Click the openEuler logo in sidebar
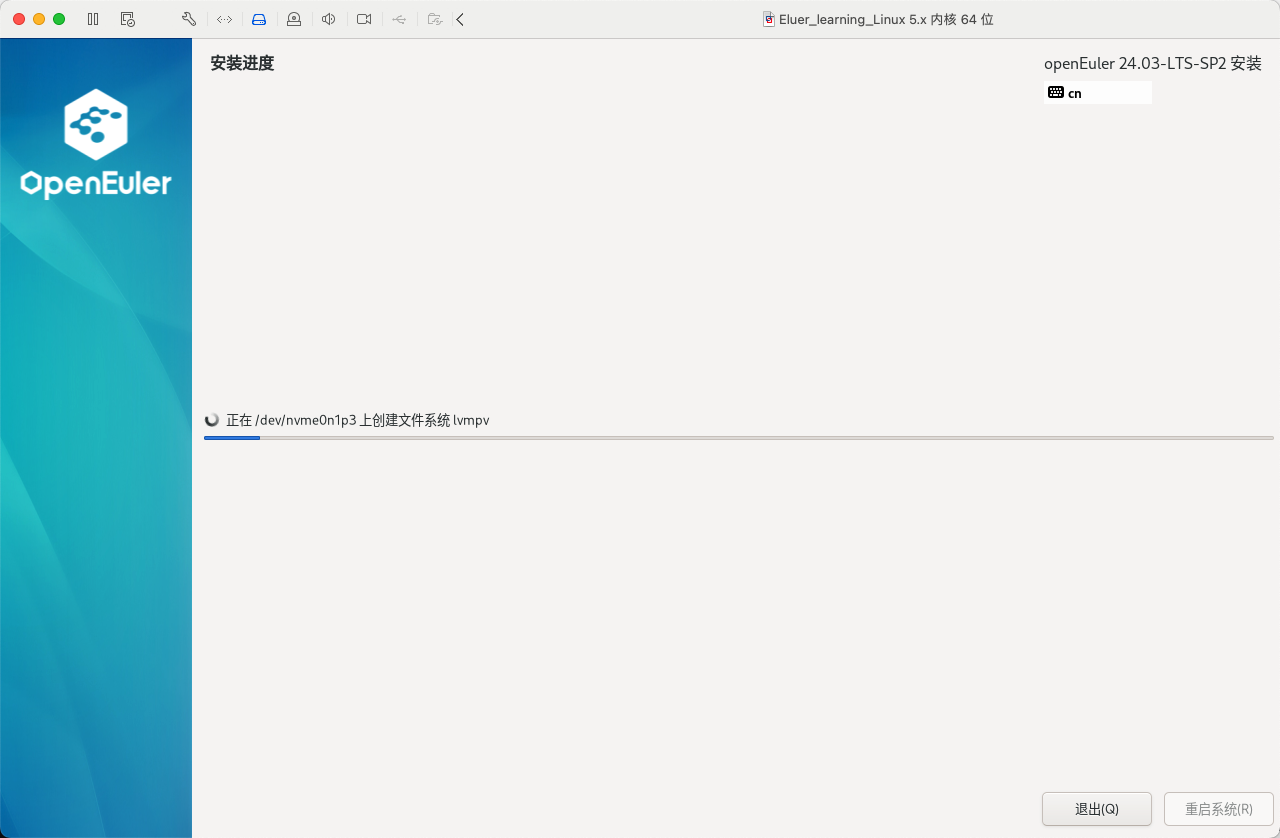The width and height of the screenshot is (1280, 838). (x=96, y=144)
